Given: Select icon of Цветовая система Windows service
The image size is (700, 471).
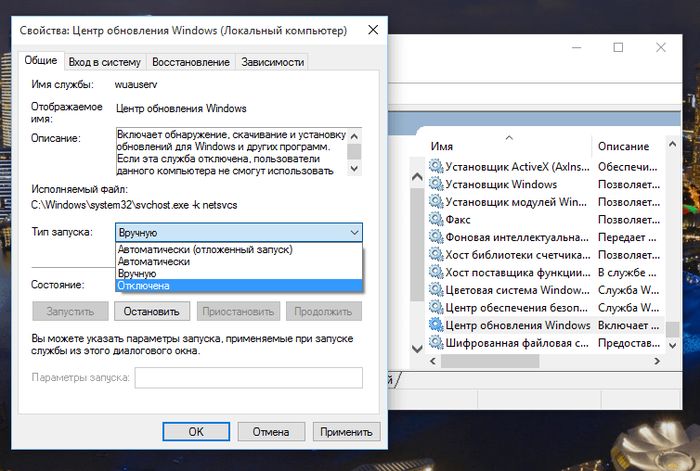Looking at the screenshot, I should [435, 289].
